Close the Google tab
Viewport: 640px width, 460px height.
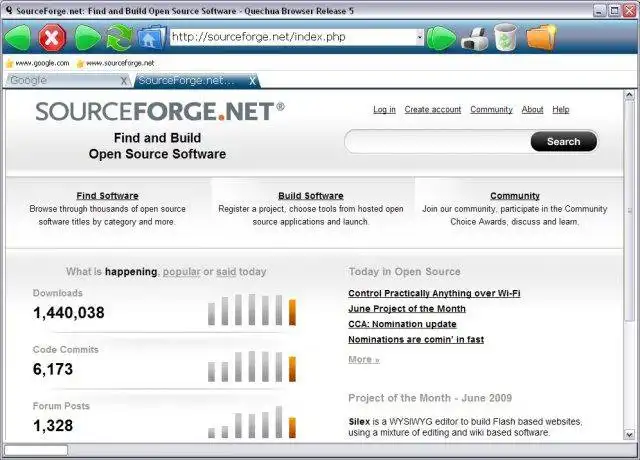pyautogui.click(x=124, y=81)
